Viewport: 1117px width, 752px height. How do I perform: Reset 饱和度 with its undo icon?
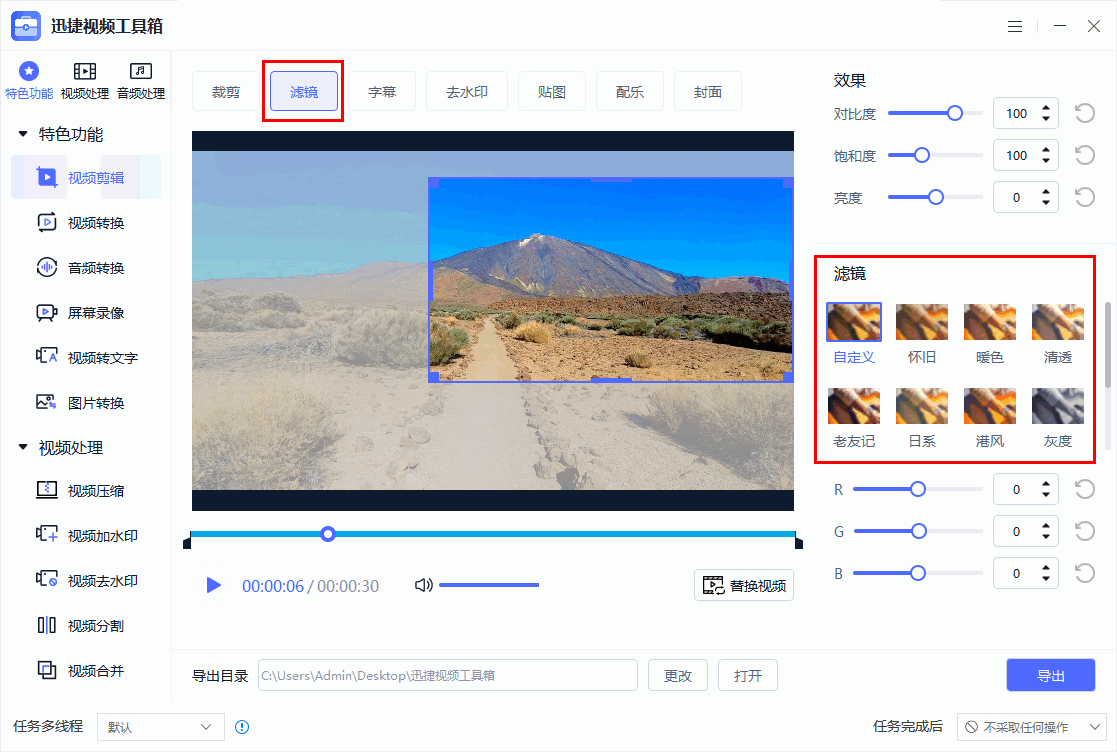pyautogui.click(x=1084, y=155)
